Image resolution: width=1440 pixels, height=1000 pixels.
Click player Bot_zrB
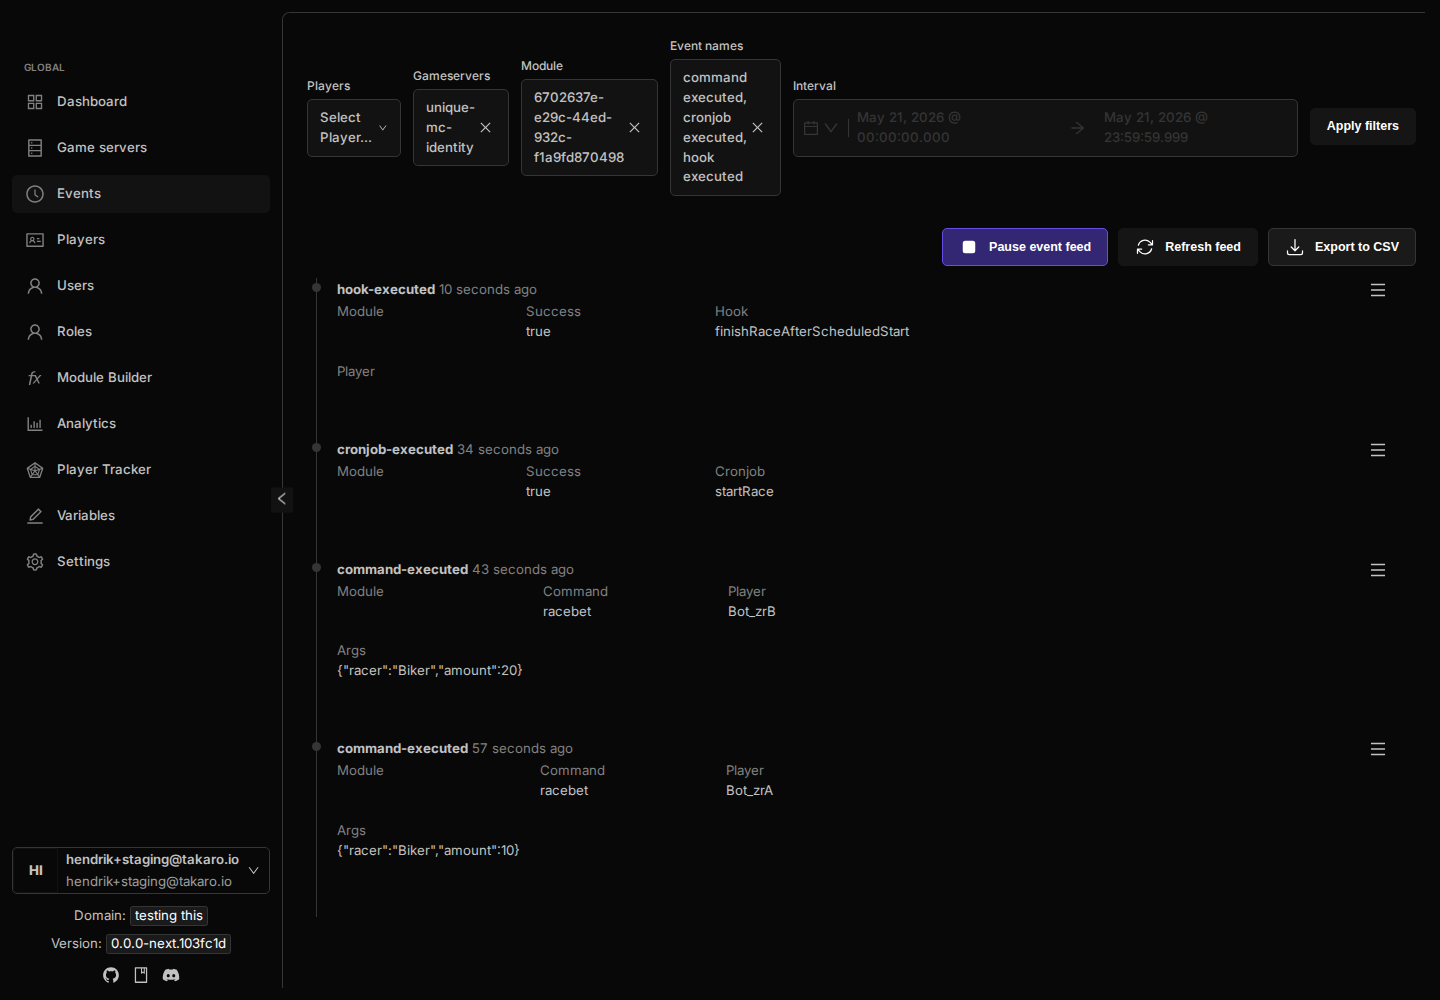coord(752,612)
